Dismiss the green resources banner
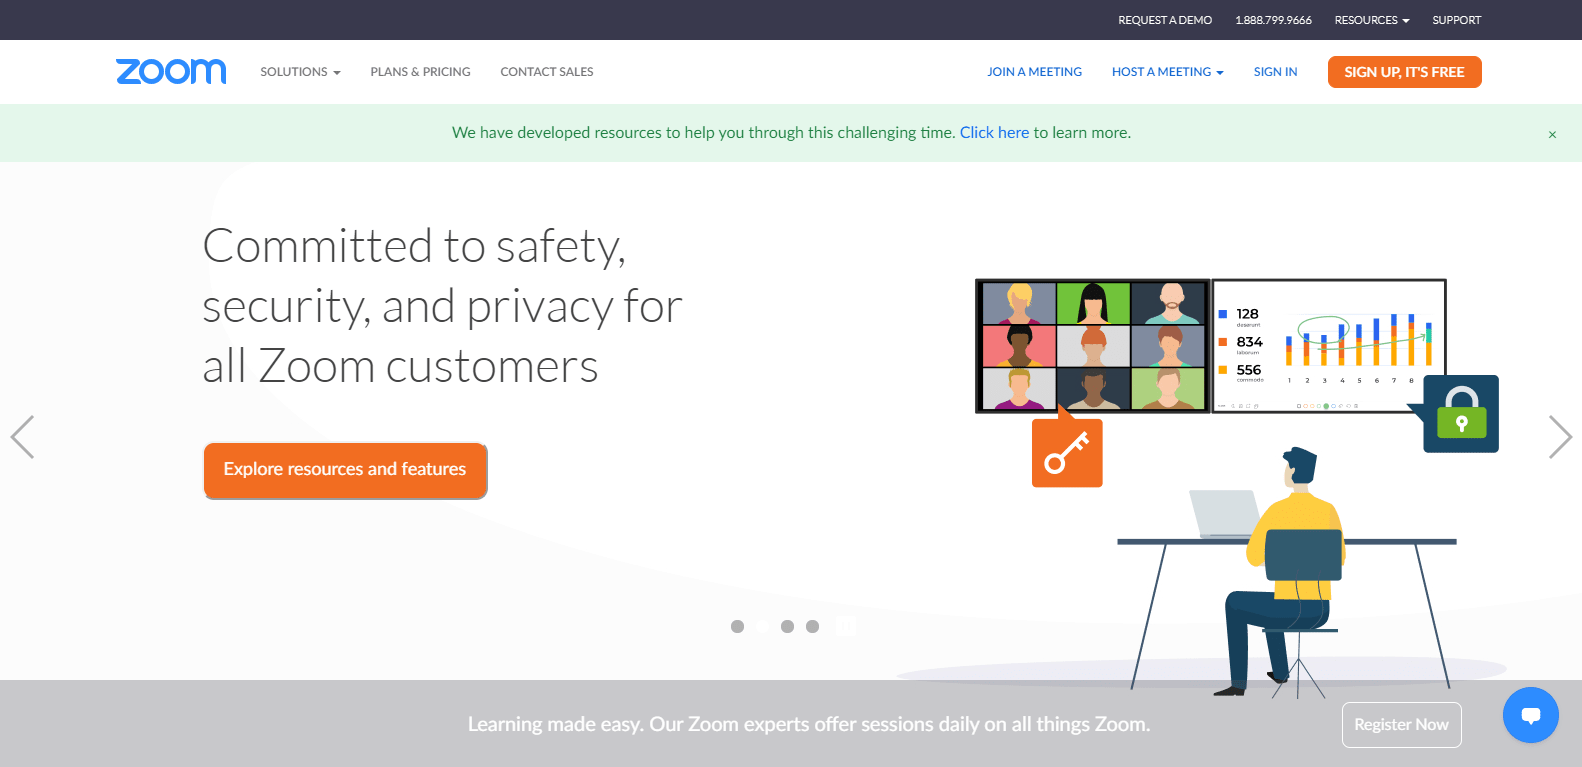The width and height of the screenshot is (1582, 767). pos(1552,134)
